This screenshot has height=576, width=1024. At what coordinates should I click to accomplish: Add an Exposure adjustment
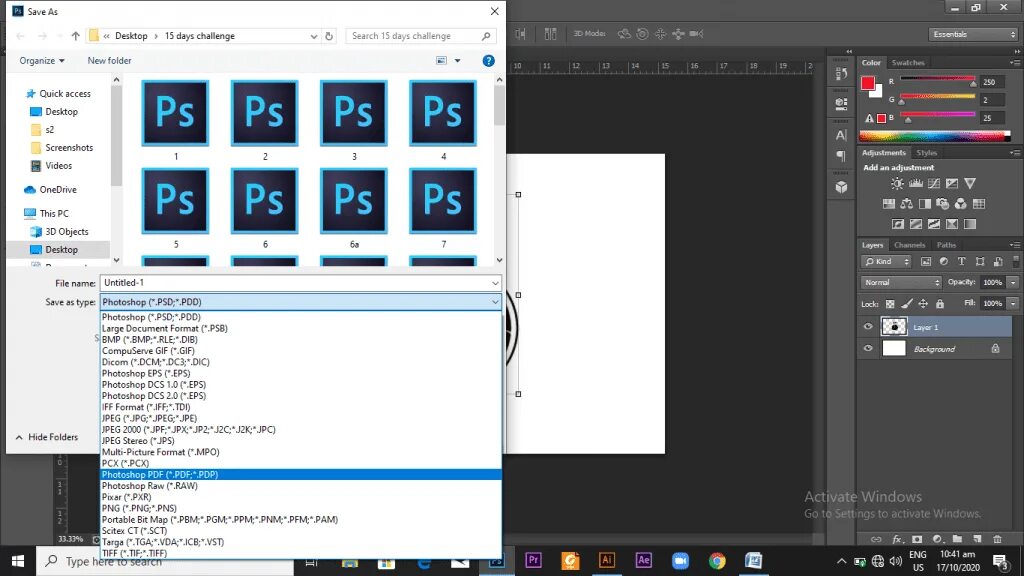(x=952, y=184)
